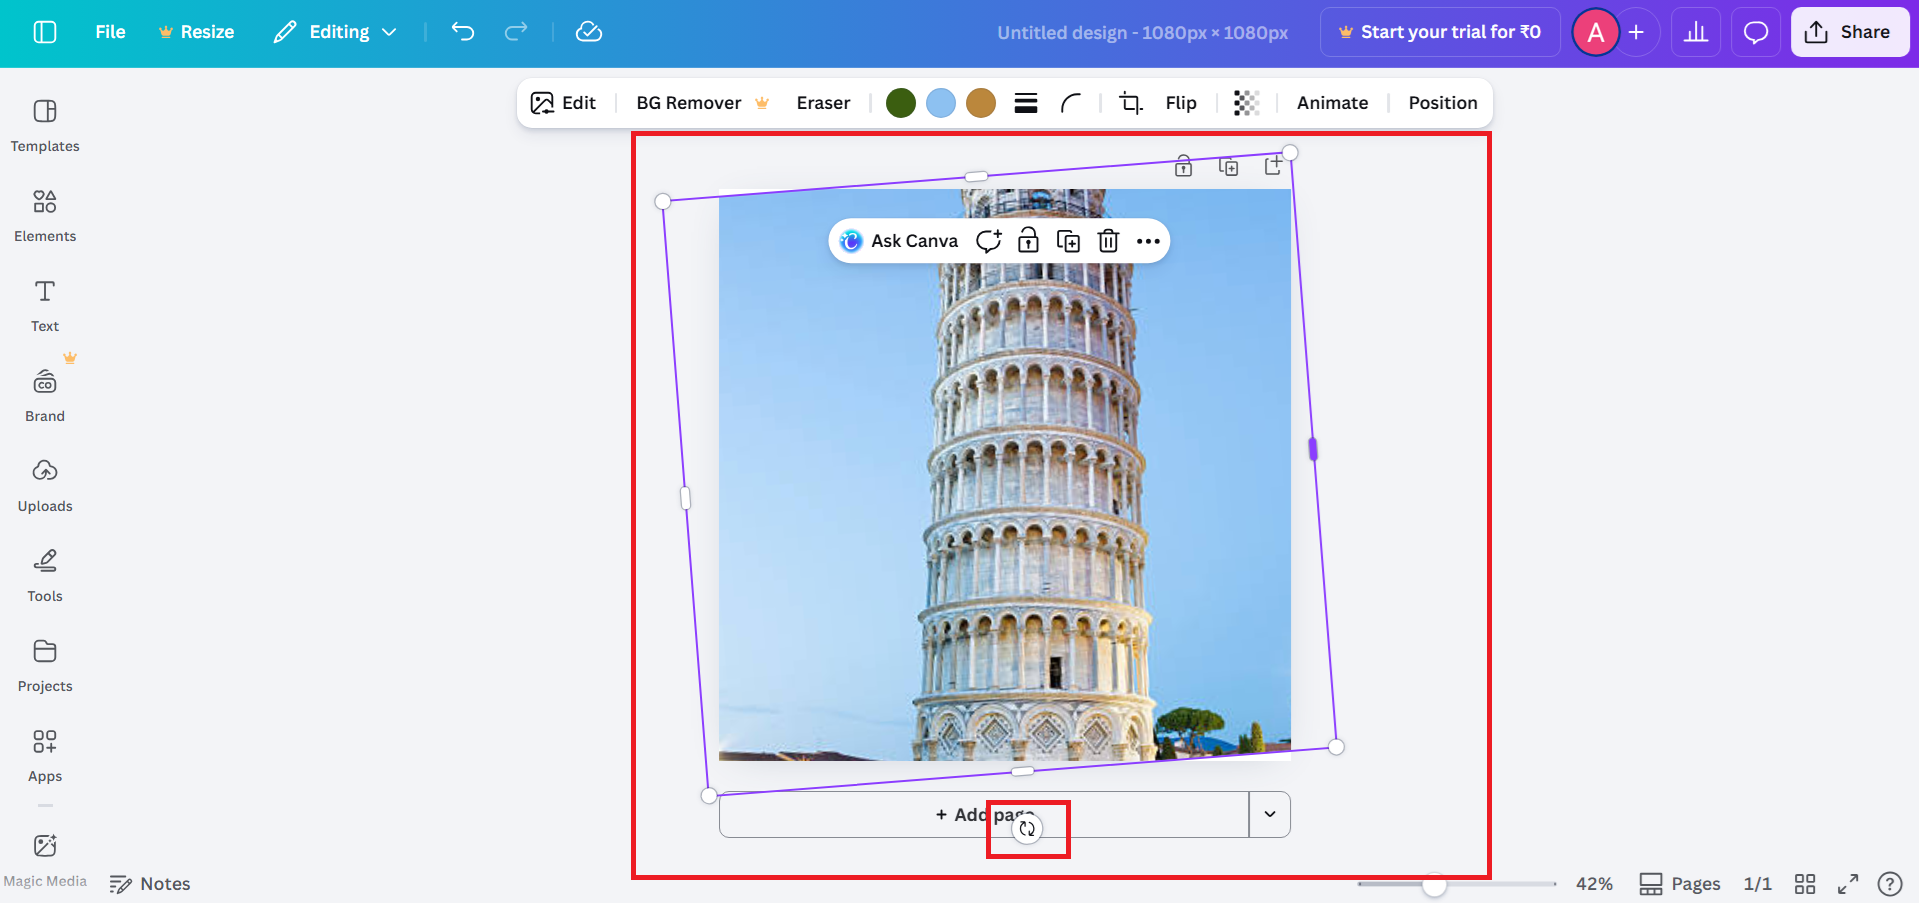This screenshot has height=903, width=1919.
Task: Adjust the zoom slider
Action: click(x=1434, y=884)
